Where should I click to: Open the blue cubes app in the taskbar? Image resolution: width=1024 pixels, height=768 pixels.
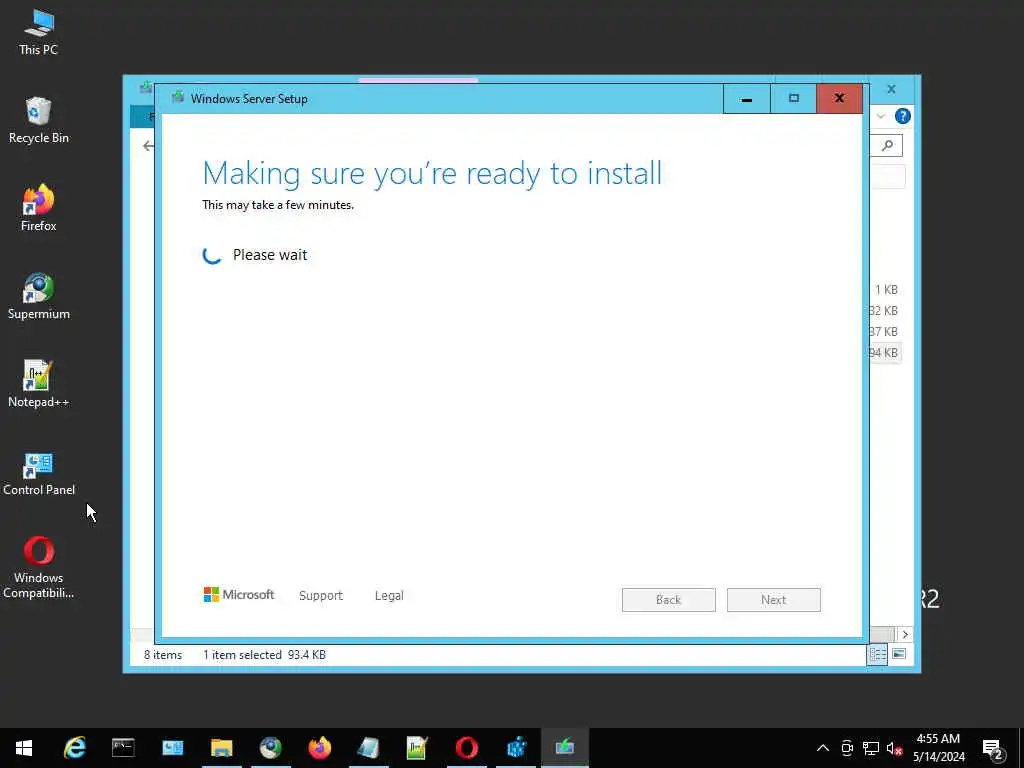click(x=516, y=748)
